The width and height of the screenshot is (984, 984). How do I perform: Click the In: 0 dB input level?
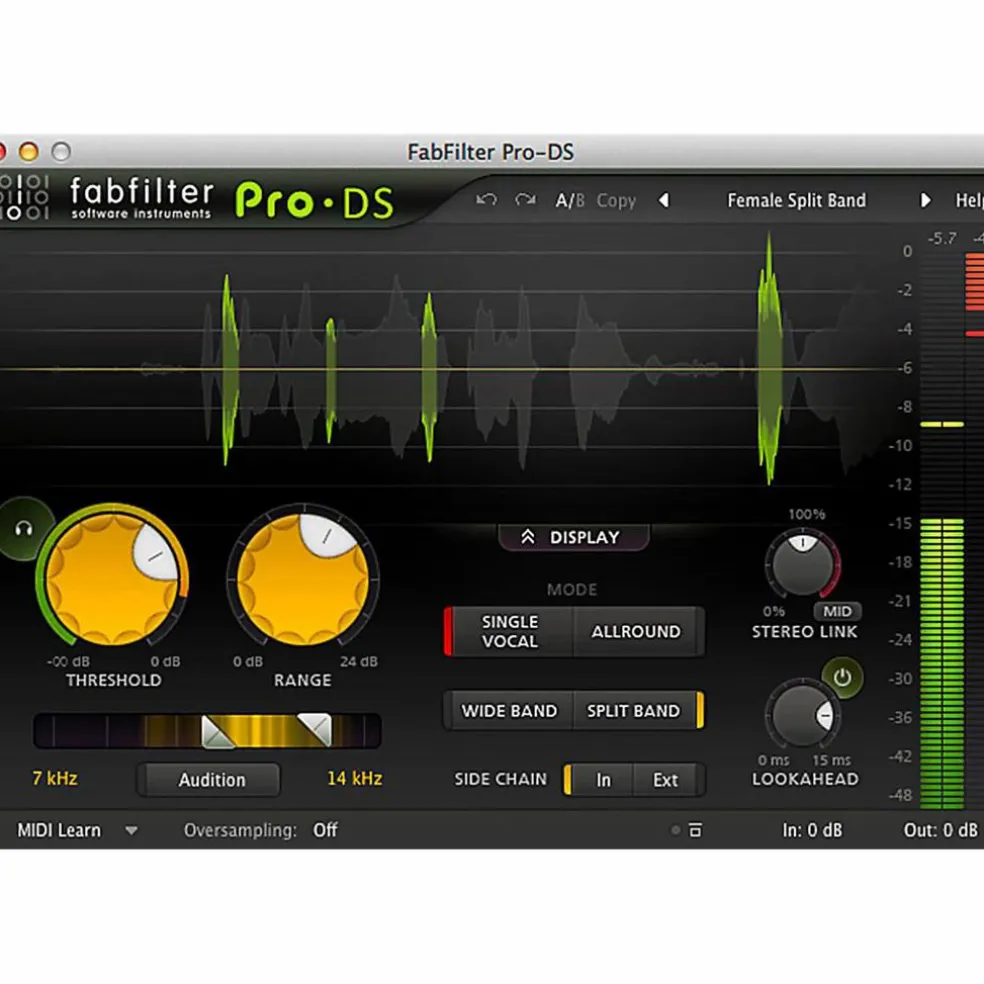[812, 830]
